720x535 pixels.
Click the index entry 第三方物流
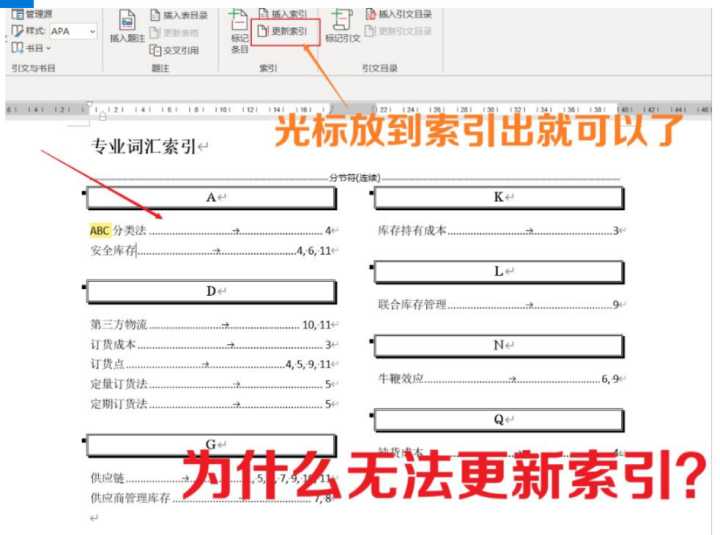119,325
